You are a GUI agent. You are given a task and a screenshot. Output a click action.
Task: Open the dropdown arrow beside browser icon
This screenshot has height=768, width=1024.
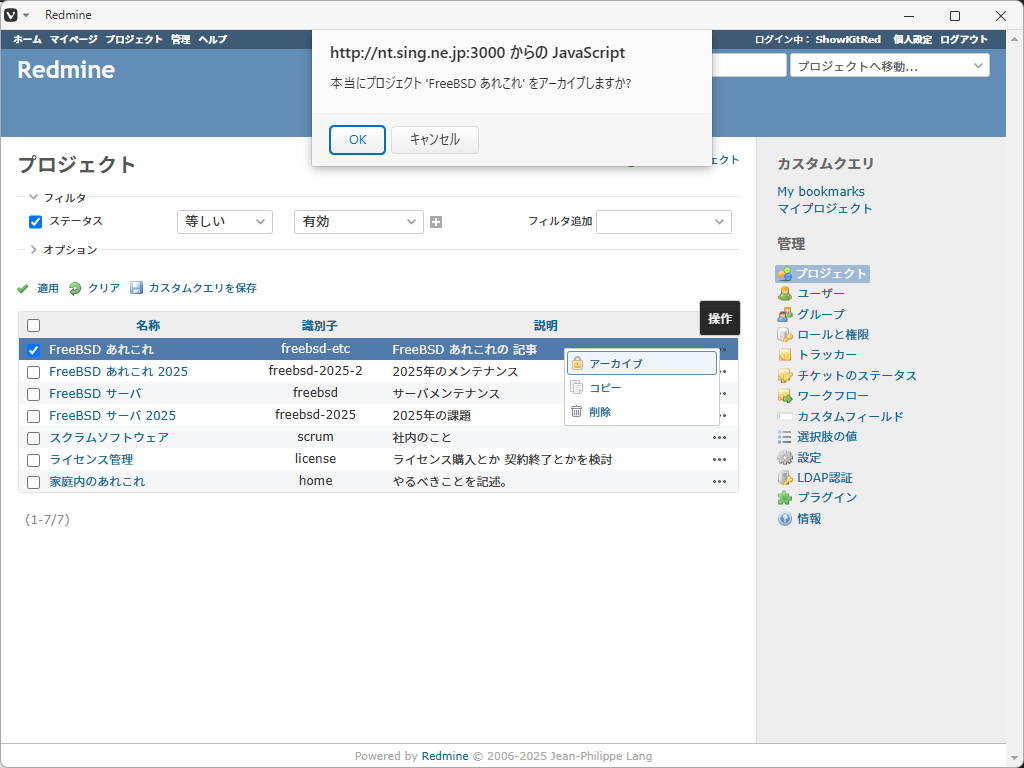coord(26,15)
